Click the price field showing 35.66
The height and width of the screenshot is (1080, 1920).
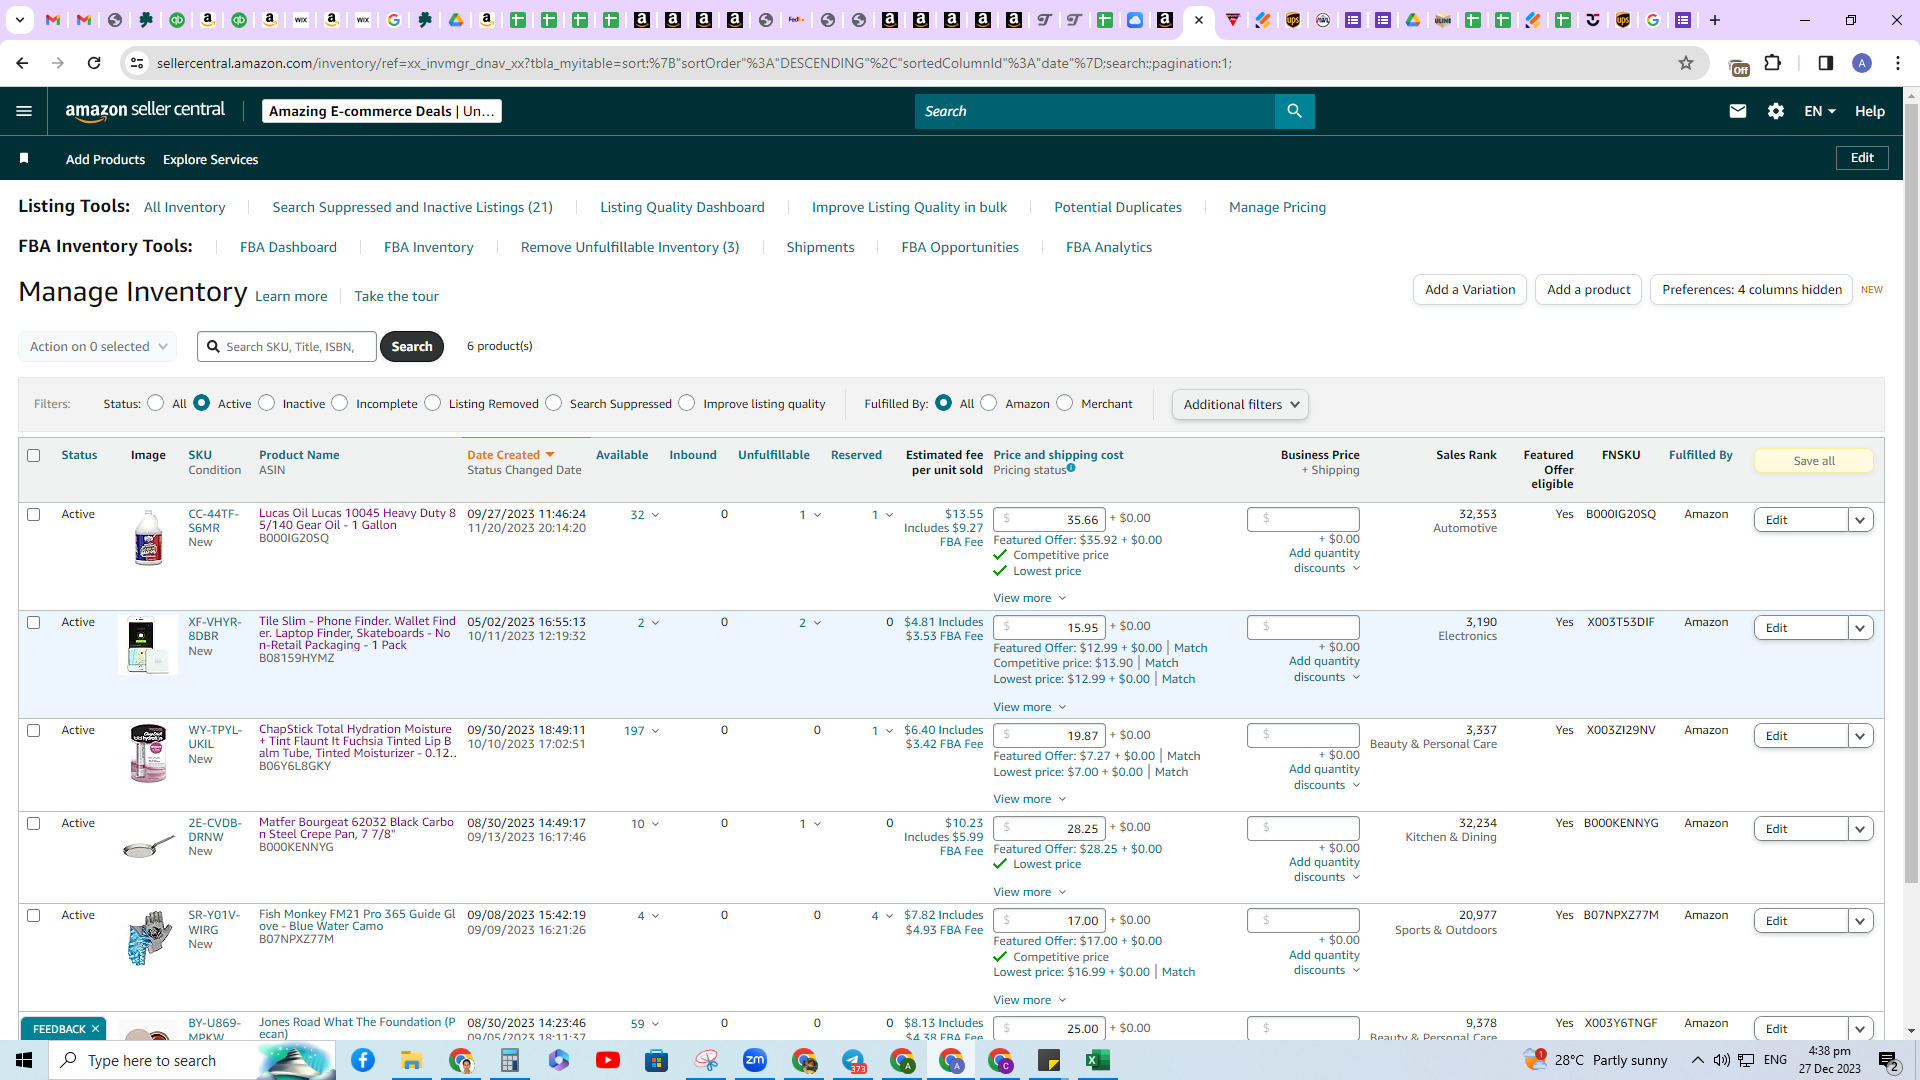pos(1049,519)
